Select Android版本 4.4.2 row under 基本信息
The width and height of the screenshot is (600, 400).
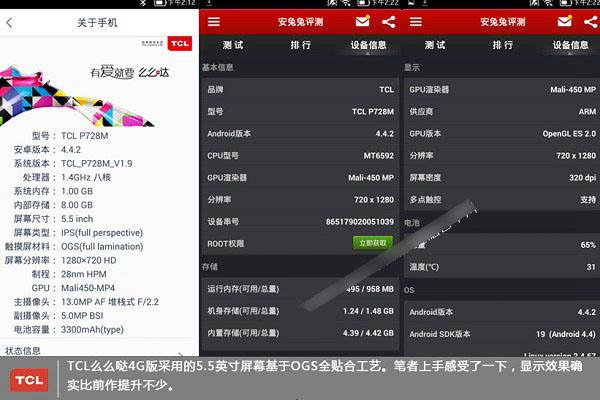(x=300, y=134)
